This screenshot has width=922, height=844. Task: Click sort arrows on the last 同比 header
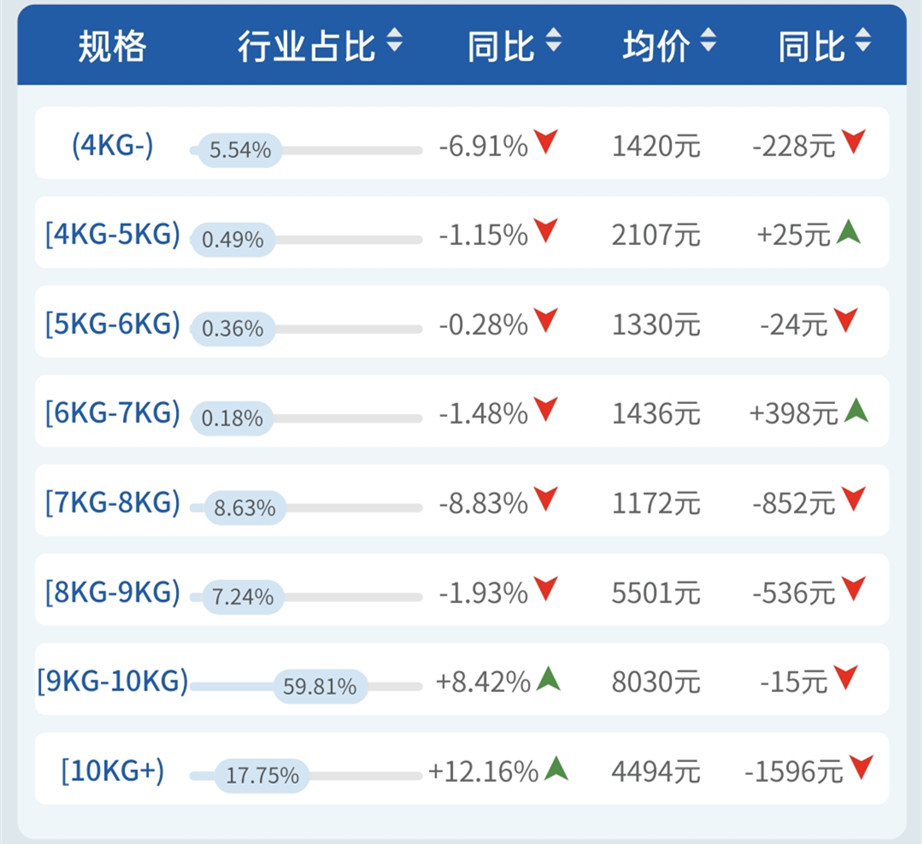[x=863, y=41]
